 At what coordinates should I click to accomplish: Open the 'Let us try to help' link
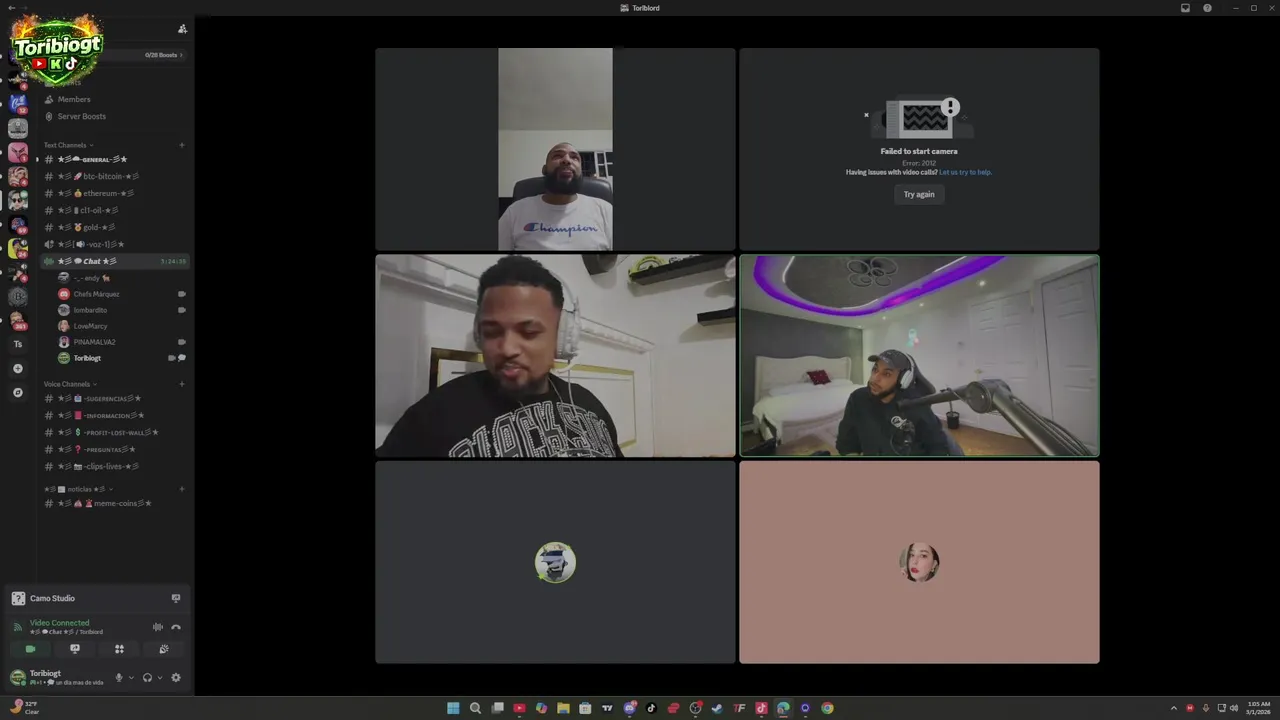[x=965, y=172]
